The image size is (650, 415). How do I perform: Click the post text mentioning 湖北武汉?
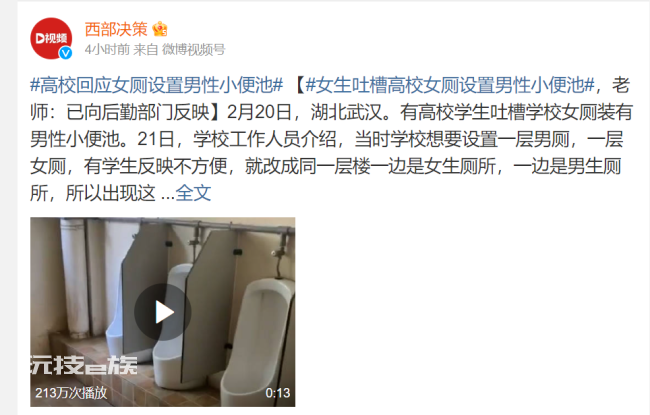coord(346,112)
